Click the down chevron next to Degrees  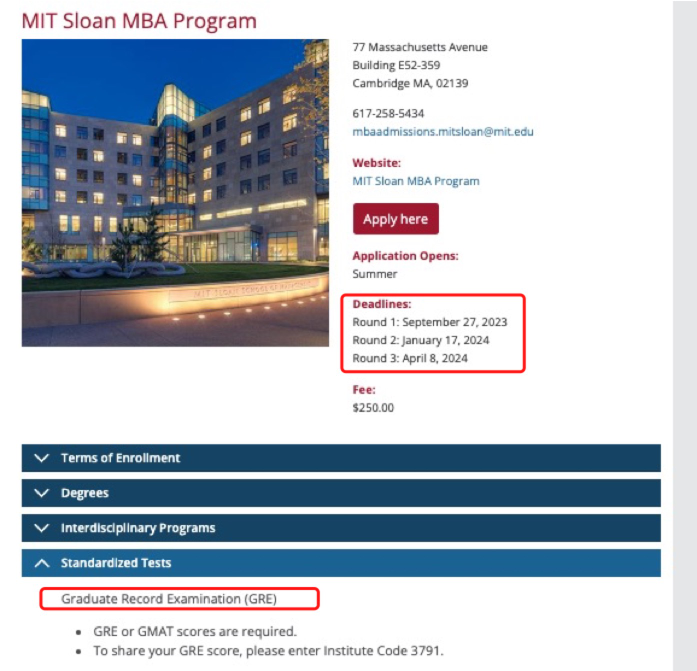pyautogui.click(x=41, y=493)
